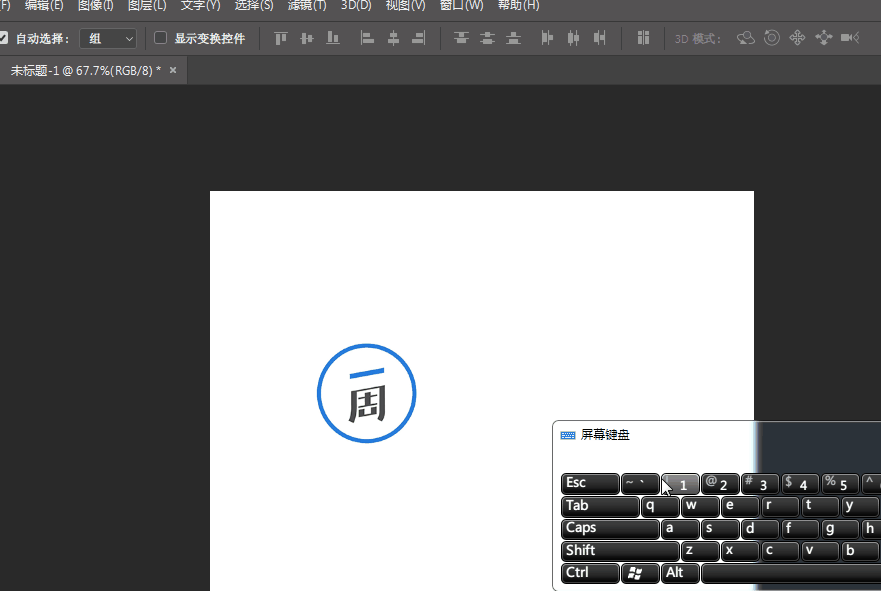Select the 3D roll object mode icon

coord(772,38)
